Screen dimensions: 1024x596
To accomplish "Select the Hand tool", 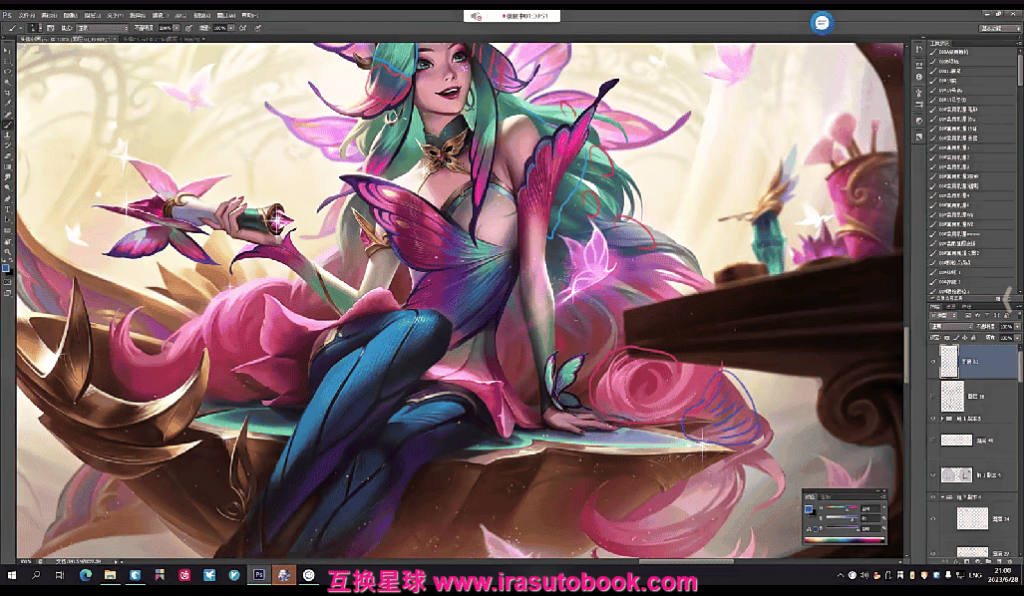I will pyautogui.click(x=7, y=241).
